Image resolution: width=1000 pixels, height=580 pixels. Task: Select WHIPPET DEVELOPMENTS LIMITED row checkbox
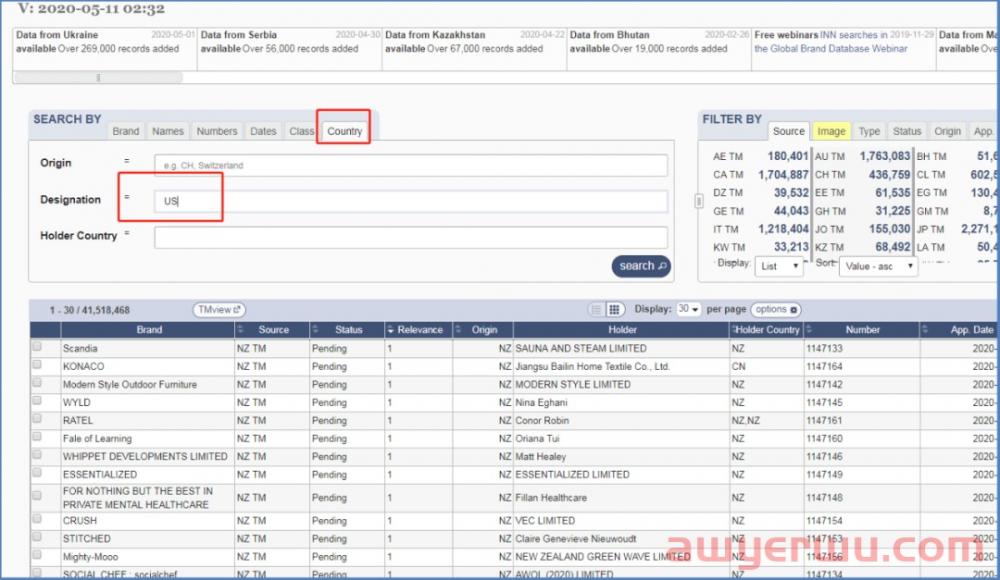(x=37, y=455)
